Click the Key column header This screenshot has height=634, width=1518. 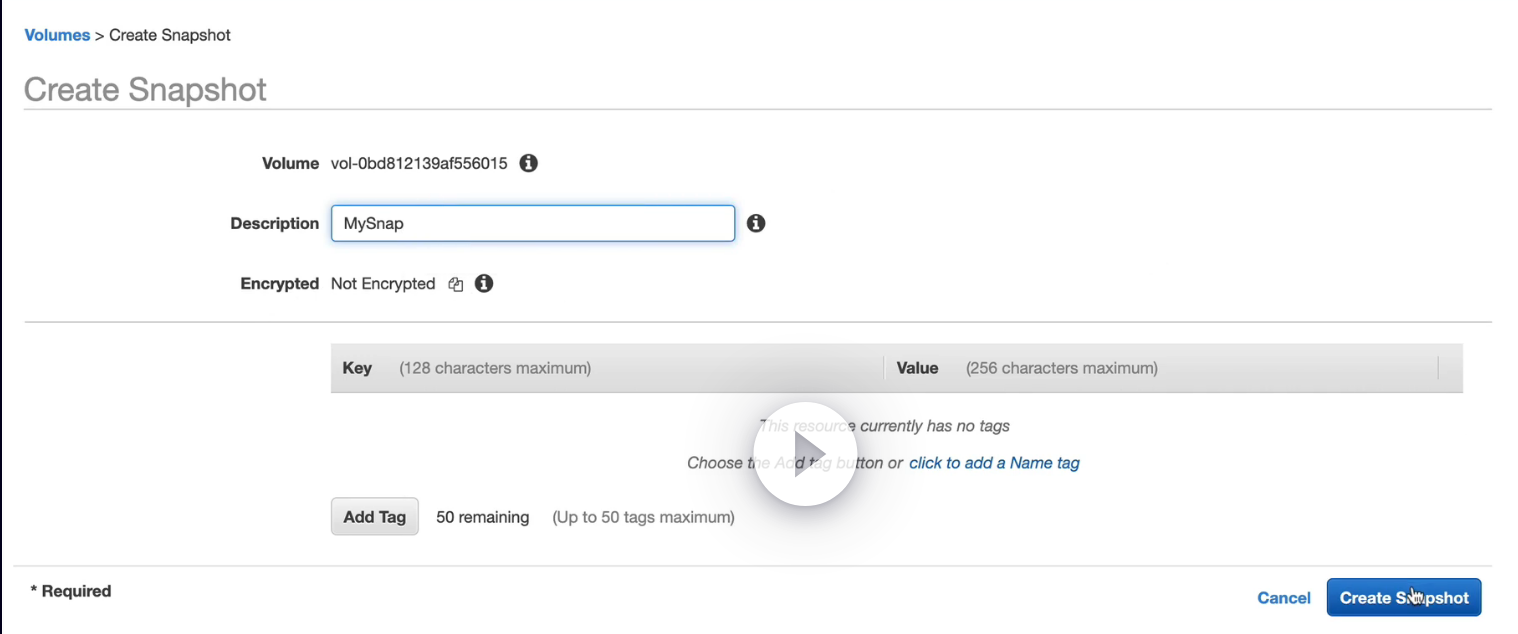357,368
